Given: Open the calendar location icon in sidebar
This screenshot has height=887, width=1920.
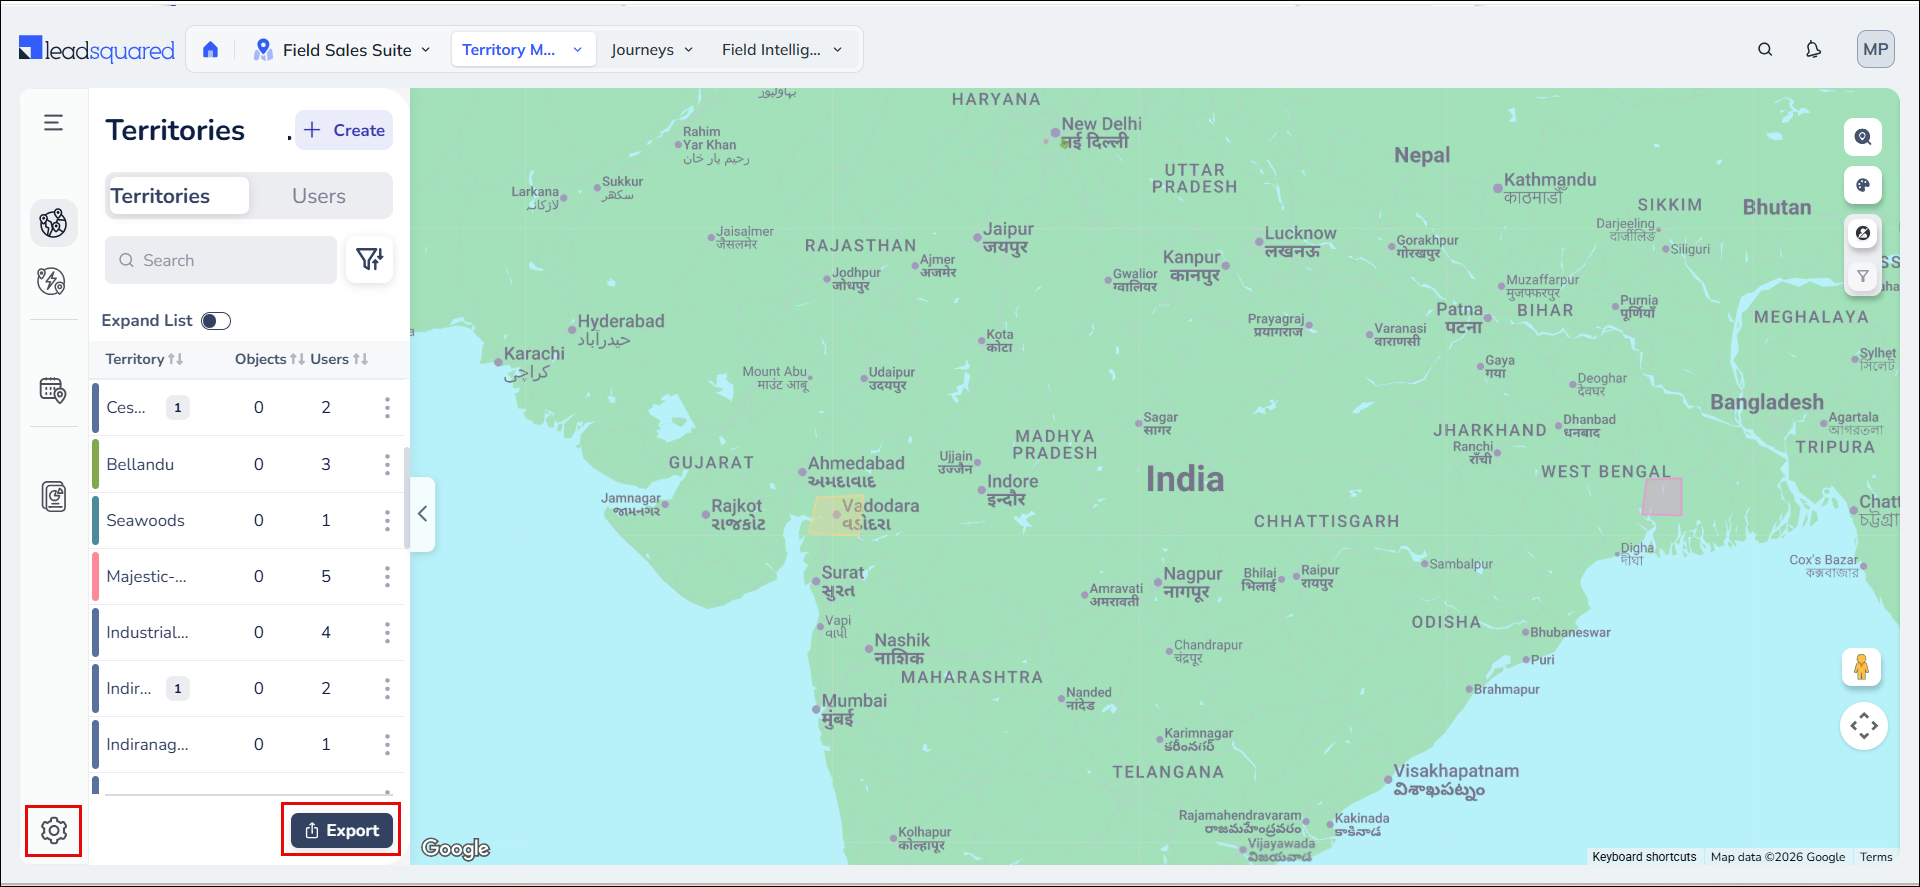Looking at the screenshot, I should pyautogui.click(x=53, y=390).
